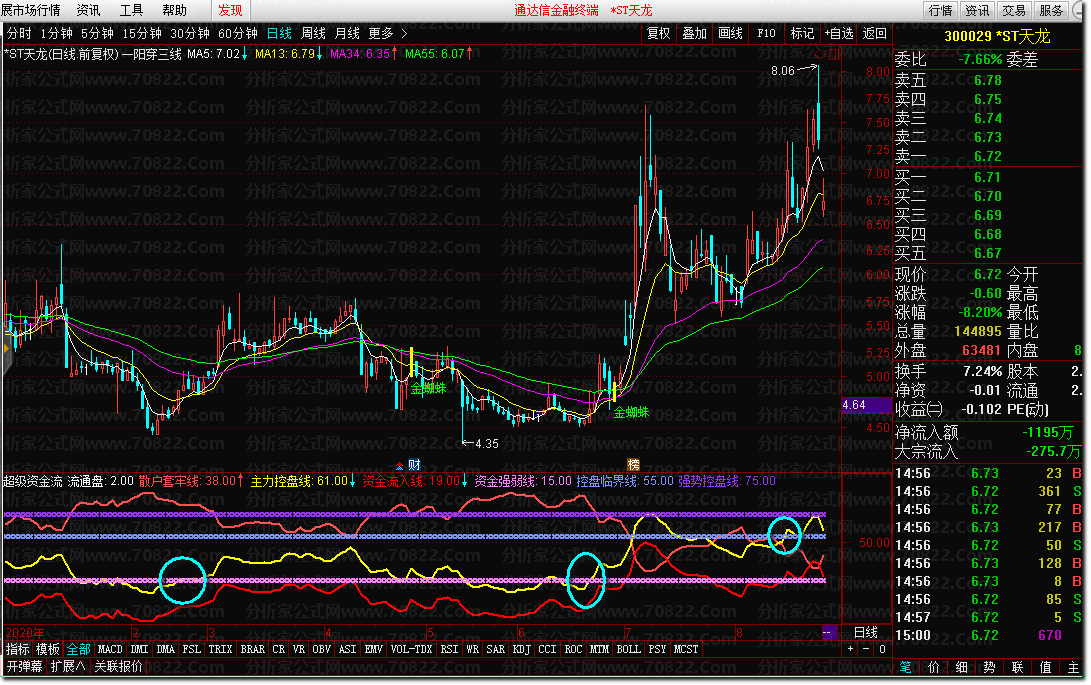Screen dimensions: 1091x685
Task: Switch to 30分钟 period
Action: [190, 33]
